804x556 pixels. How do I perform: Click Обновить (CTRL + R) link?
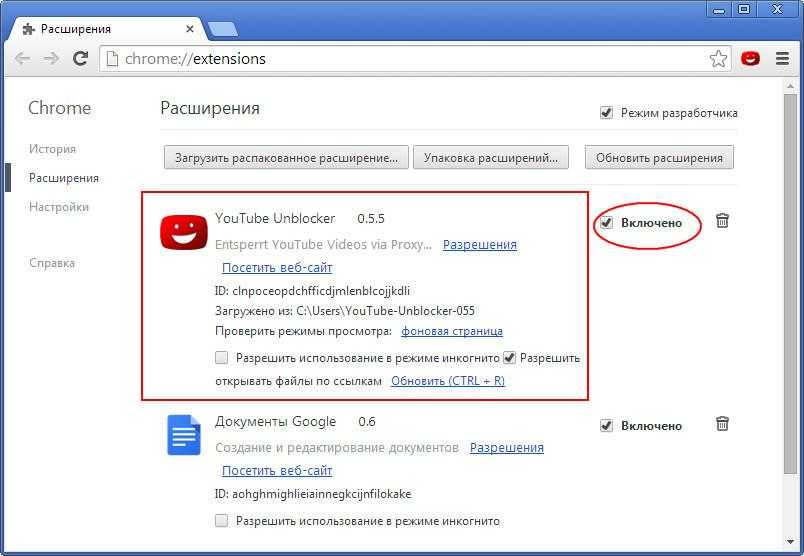coord(448,381)
